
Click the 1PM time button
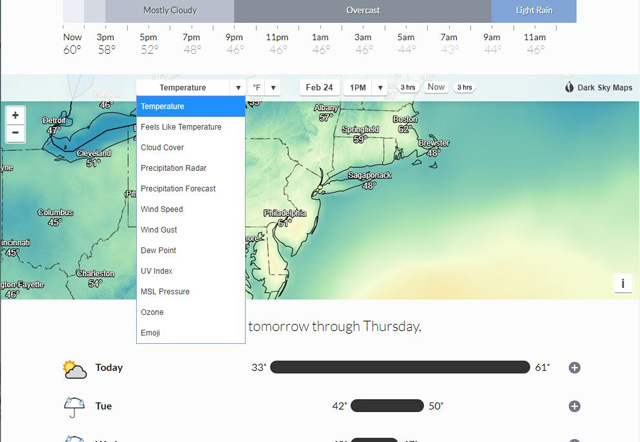pos(358,87)
